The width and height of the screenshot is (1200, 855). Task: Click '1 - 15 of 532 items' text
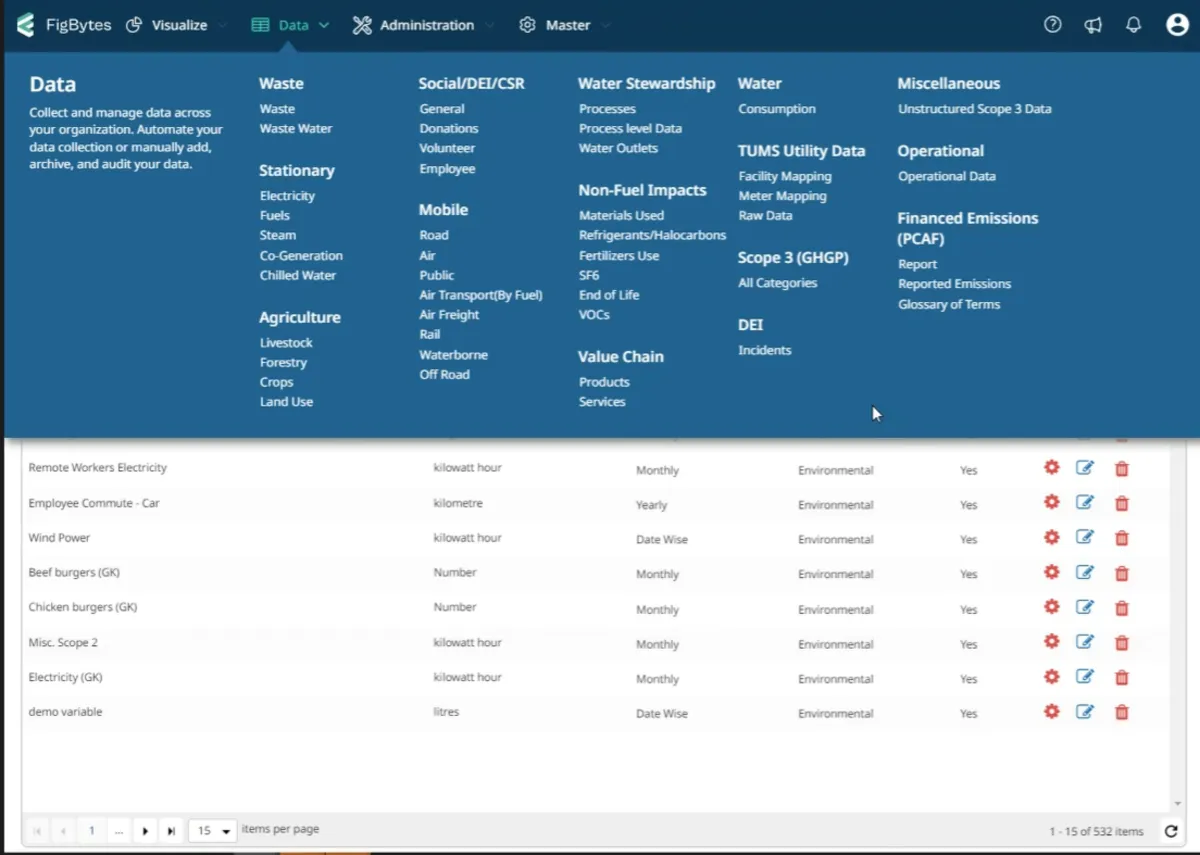1096,831
